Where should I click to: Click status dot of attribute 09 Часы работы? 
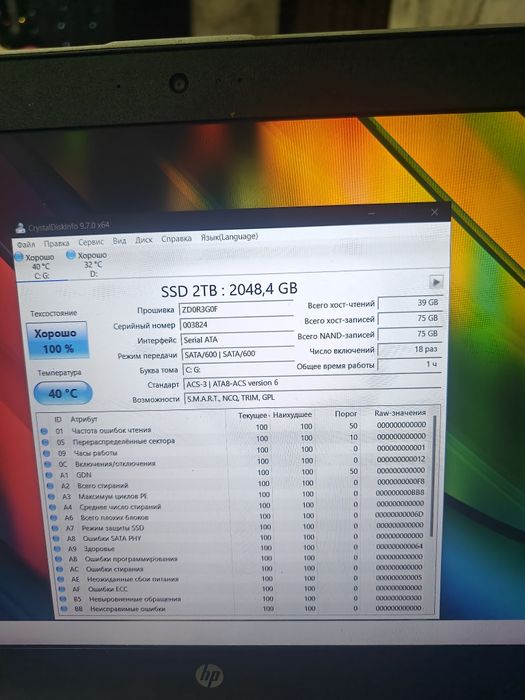click(47, 454)
